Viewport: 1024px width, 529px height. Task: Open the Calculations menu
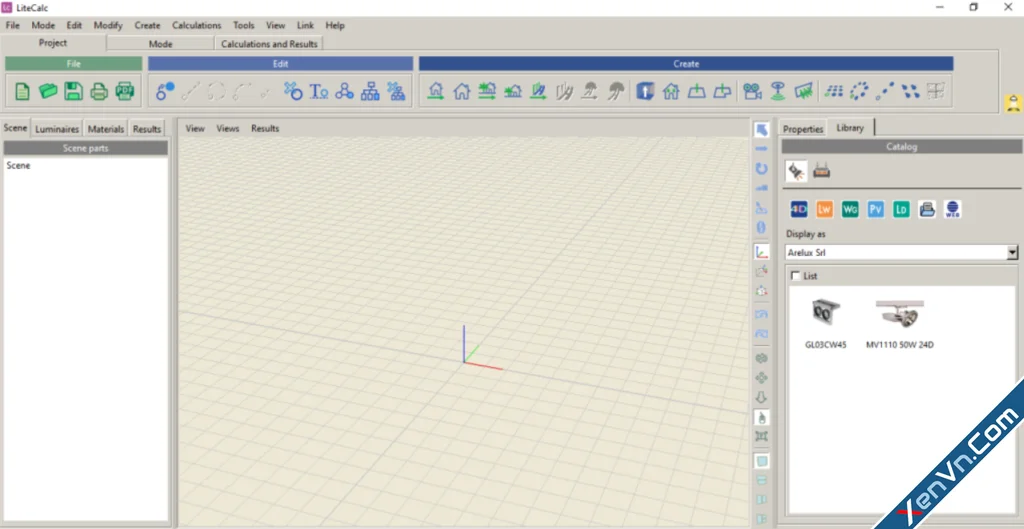(x=197, y=25)
